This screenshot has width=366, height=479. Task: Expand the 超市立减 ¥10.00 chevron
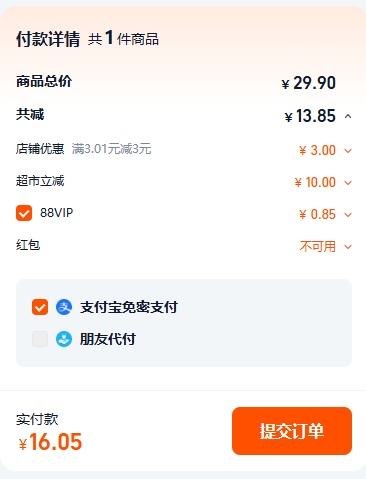click(348, 183)
